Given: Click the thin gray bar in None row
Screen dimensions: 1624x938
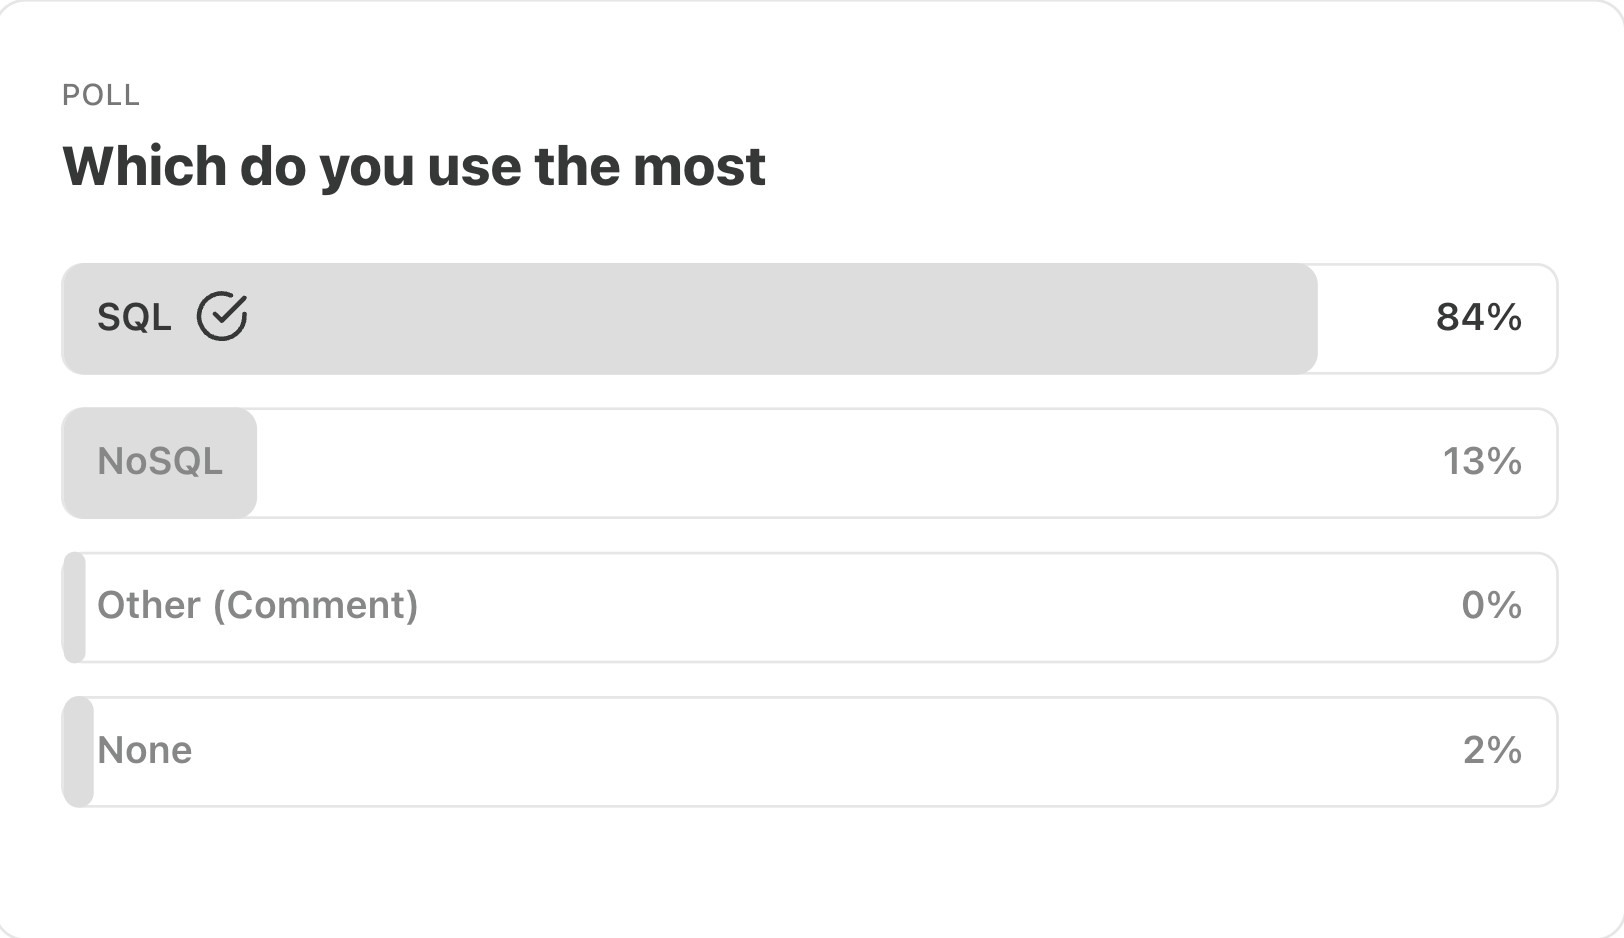Looking at the screenshot, I should pyautogui.click(x=78, y=751).
